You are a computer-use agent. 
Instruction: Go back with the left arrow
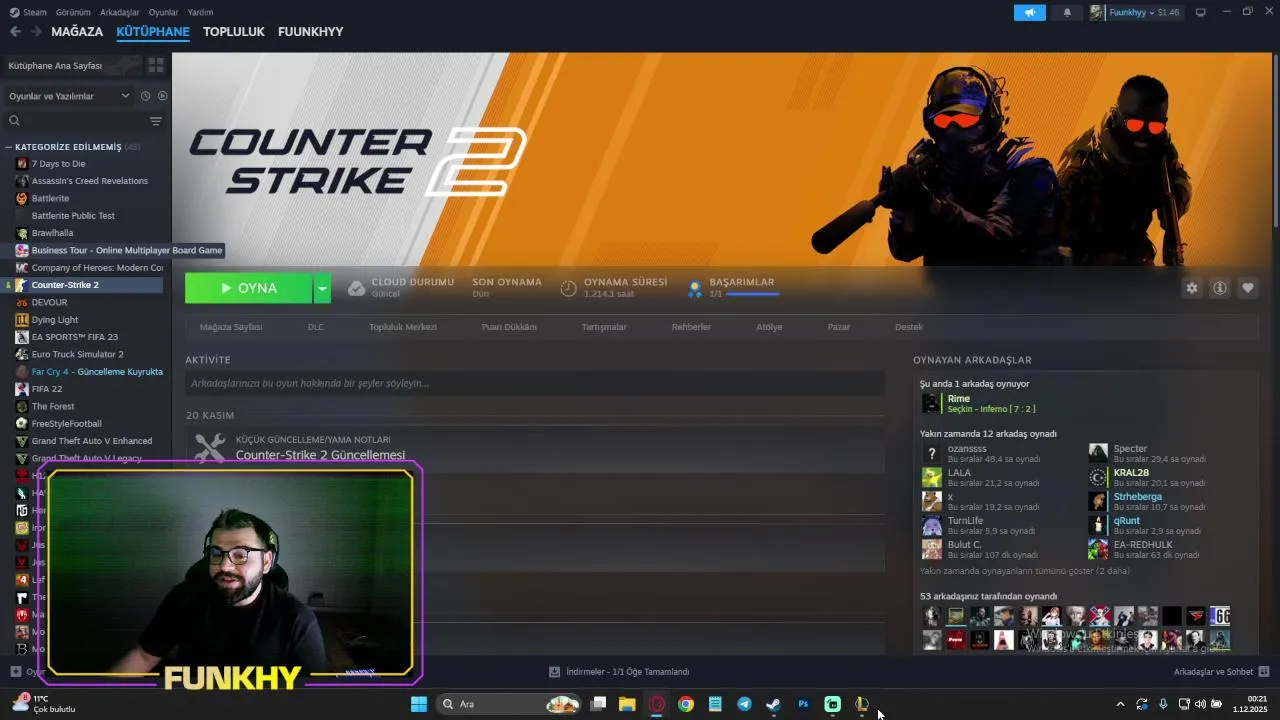pos(15,31)
